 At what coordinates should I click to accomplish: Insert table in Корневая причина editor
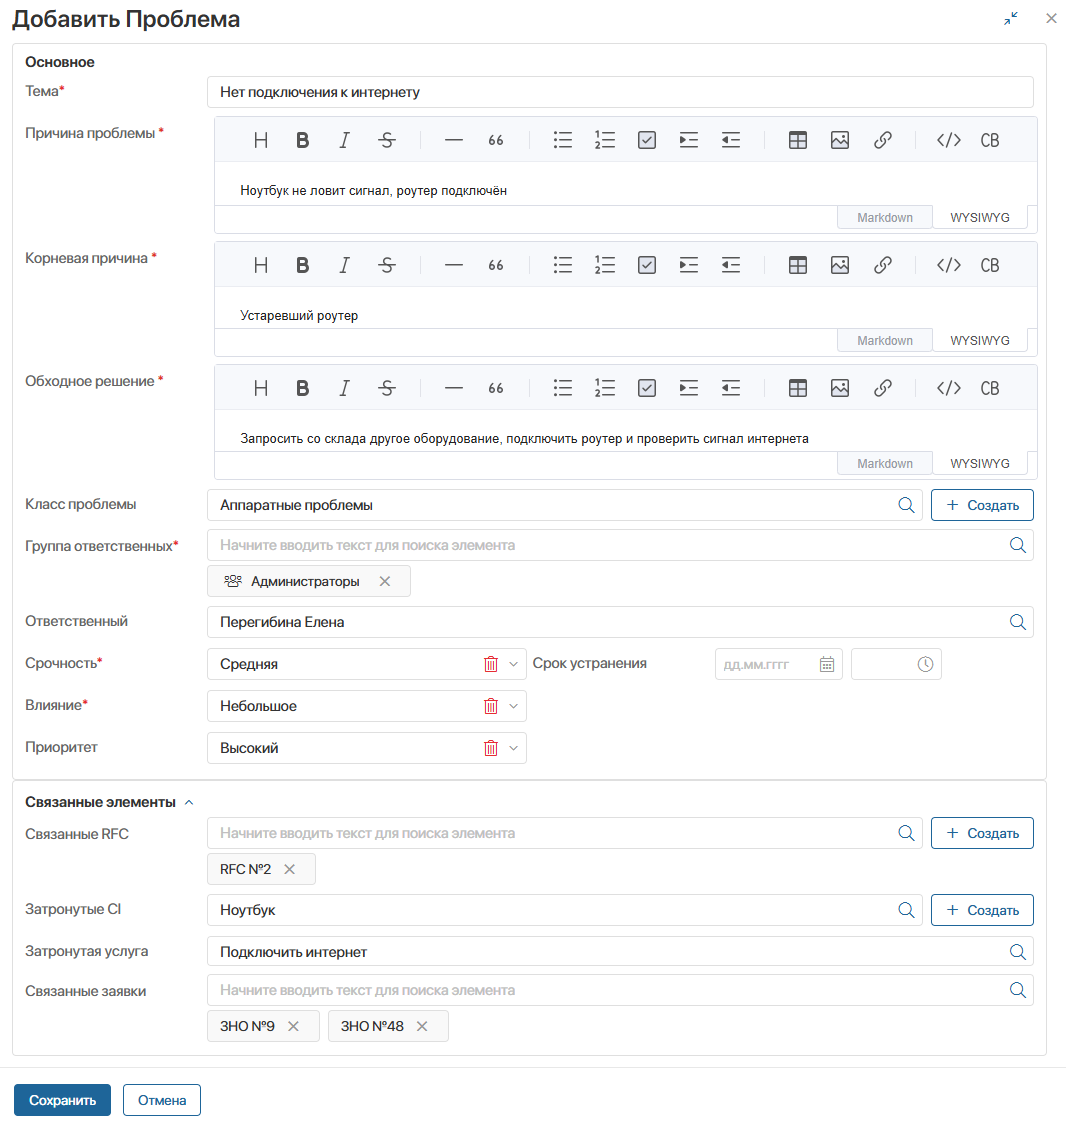click(798, 265)
